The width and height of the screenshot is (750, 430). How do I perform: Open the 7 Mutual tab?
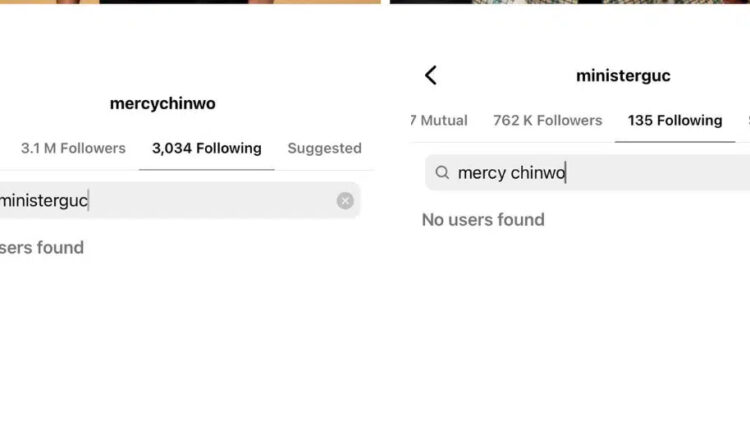point(439,120)
